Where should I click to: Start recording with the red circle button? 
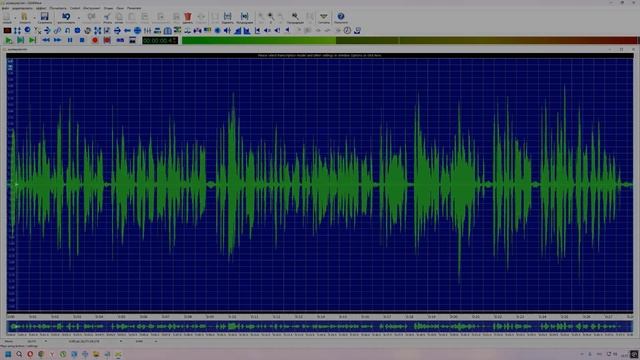95,40
